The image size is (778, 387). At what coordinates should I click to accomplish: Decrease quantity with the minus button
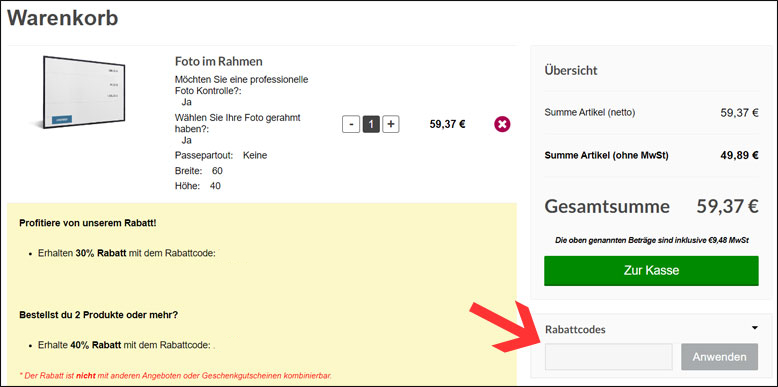351,125
